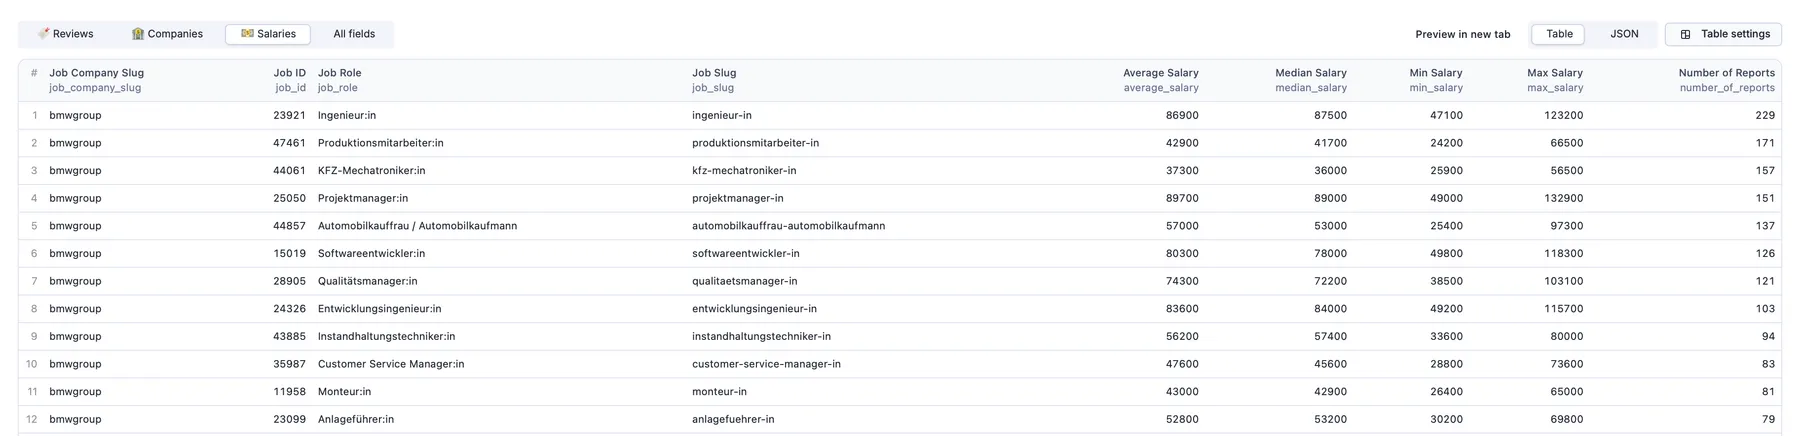Select the Produktionsmitarbeiter:in job role cell

(381, 143)
